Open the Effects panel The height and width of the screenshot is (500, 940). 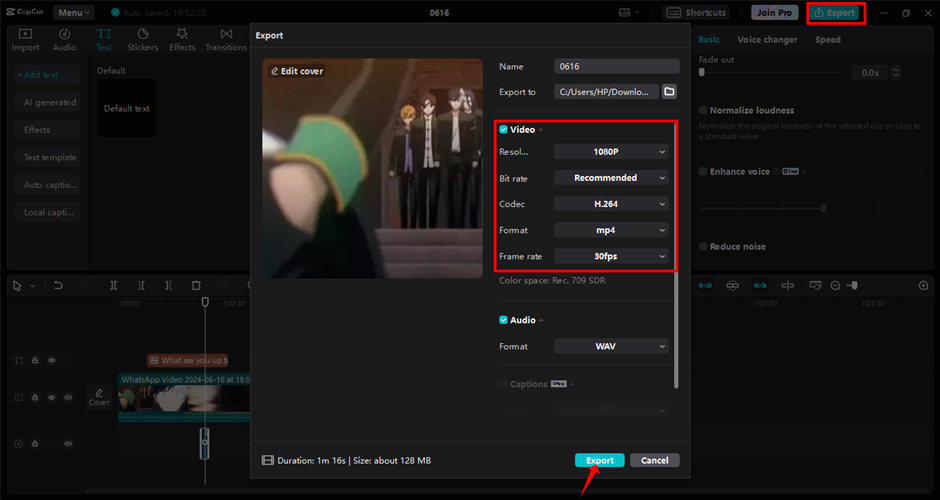[x=182, y=40]
